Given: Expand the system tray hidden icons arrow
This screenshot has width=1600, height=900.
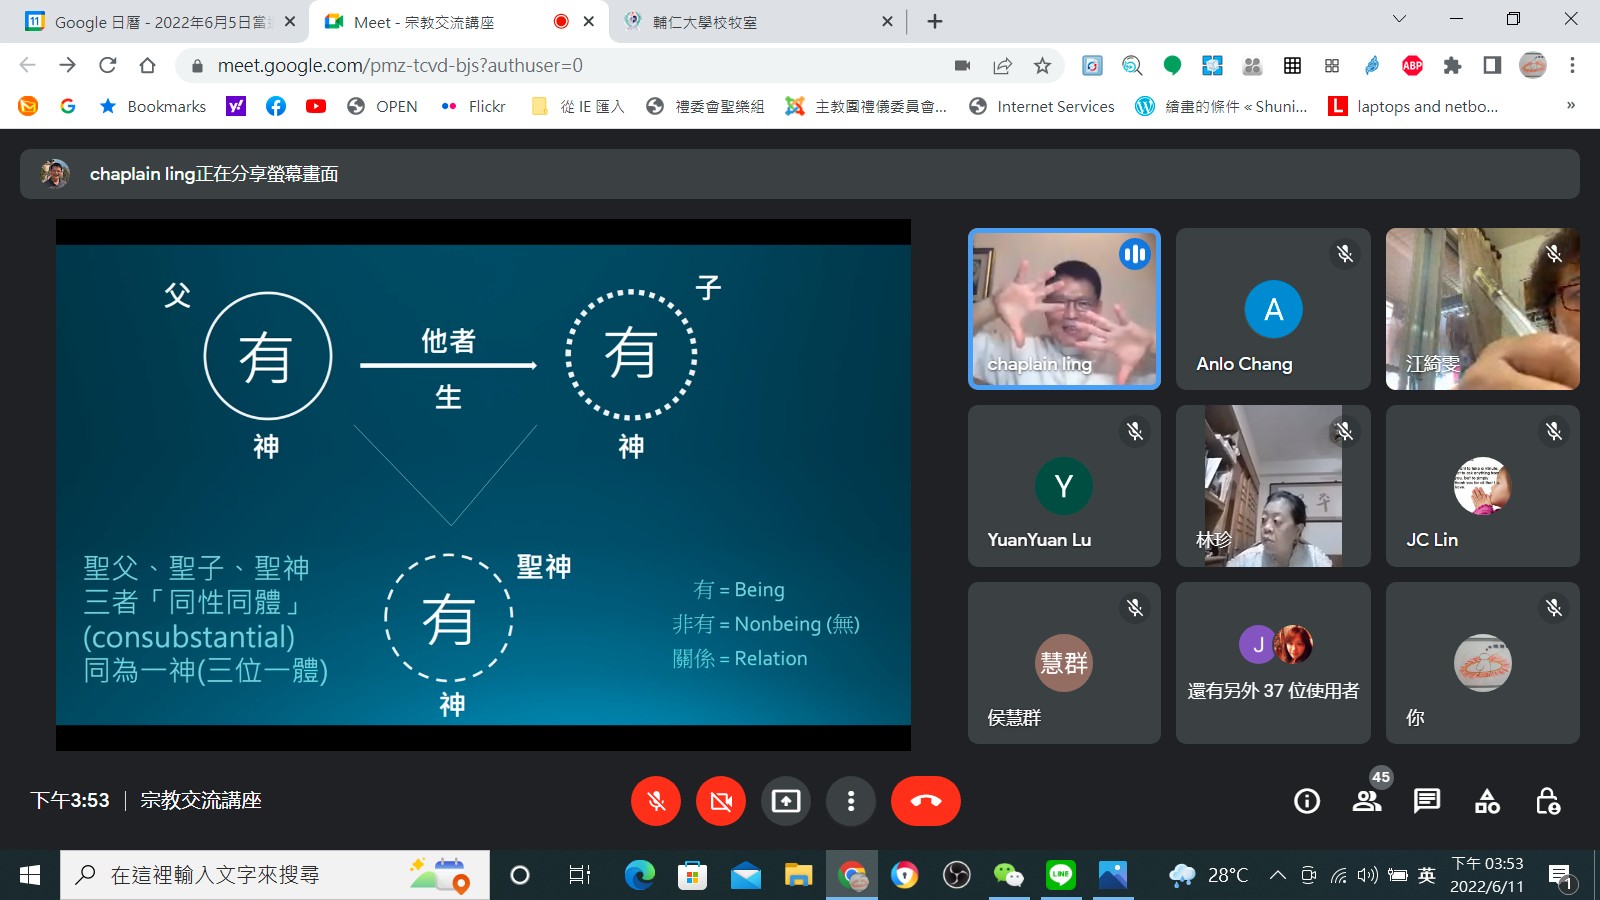Looking at the screenshot, I should tap(1277, 876).
